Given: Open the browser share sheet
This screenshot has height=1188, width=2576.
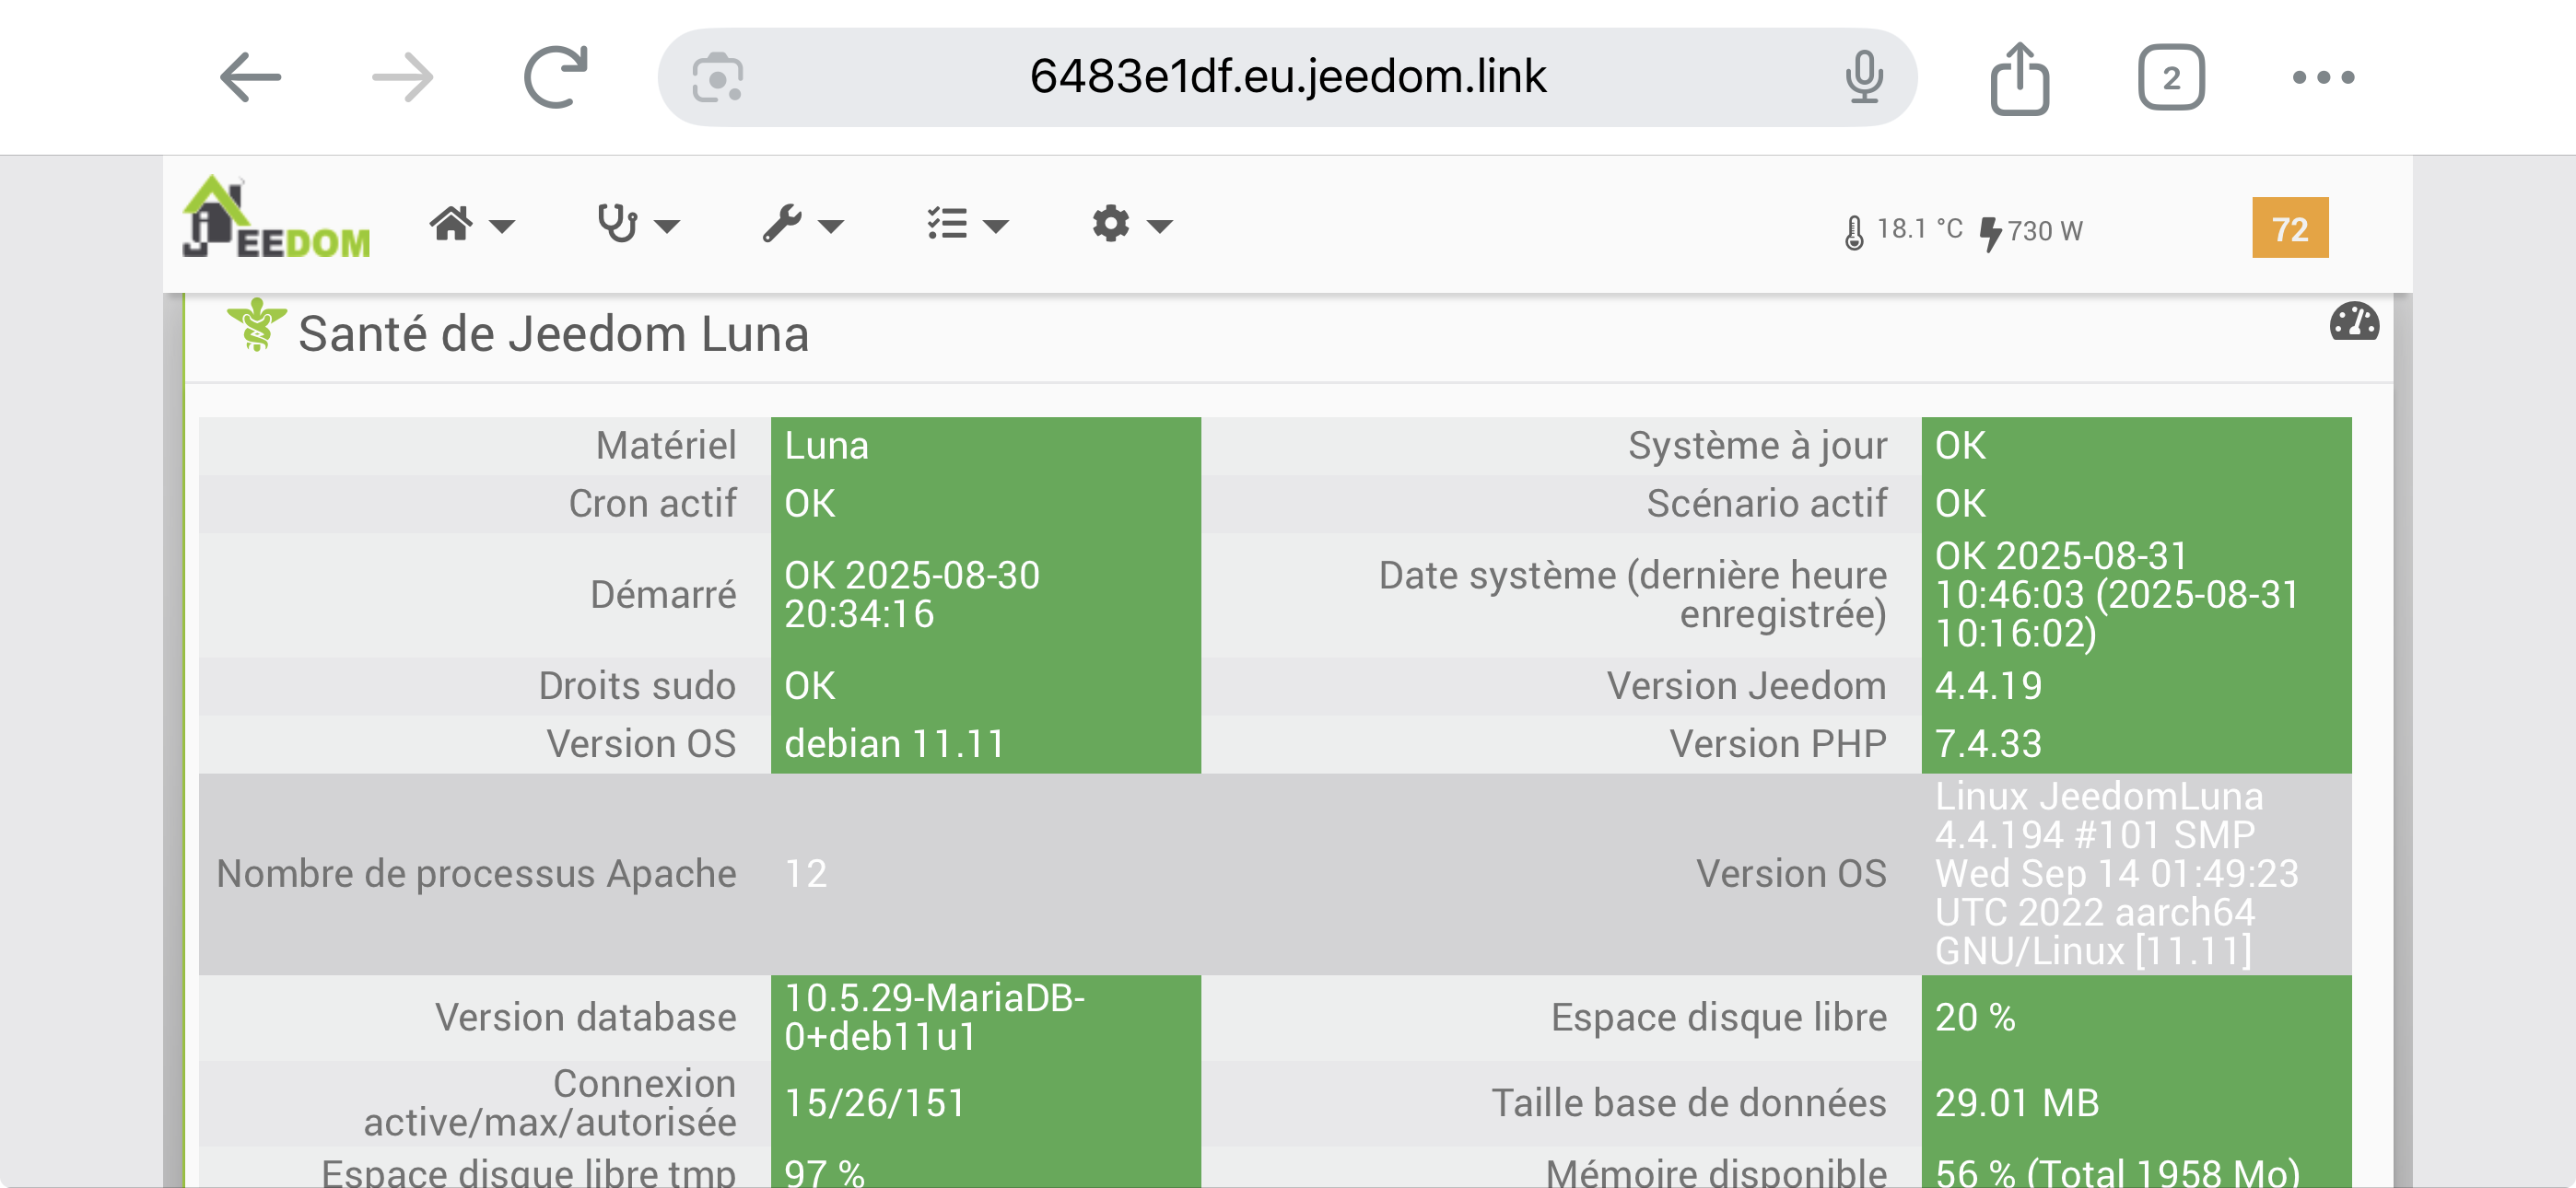Looking at the screenshot, I should (2019, 77).
